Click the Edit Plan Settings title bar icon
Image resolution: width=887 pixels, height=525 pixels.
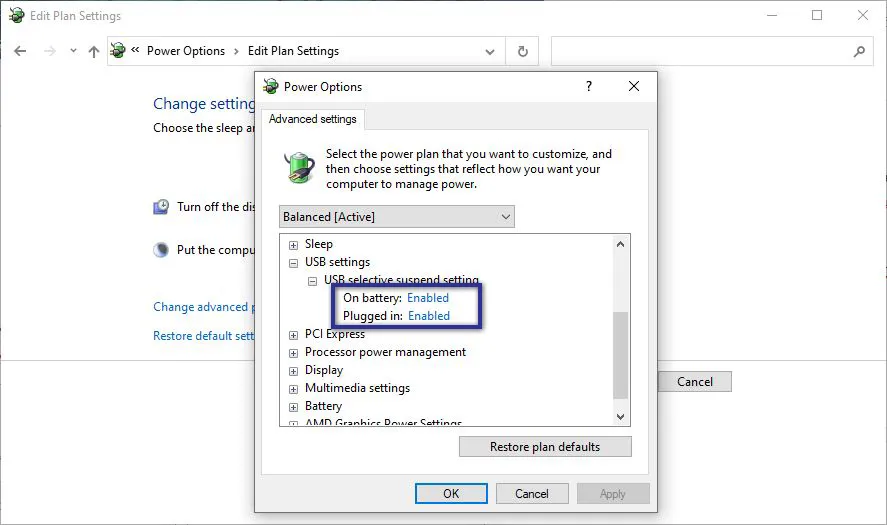tap(16, 15)
